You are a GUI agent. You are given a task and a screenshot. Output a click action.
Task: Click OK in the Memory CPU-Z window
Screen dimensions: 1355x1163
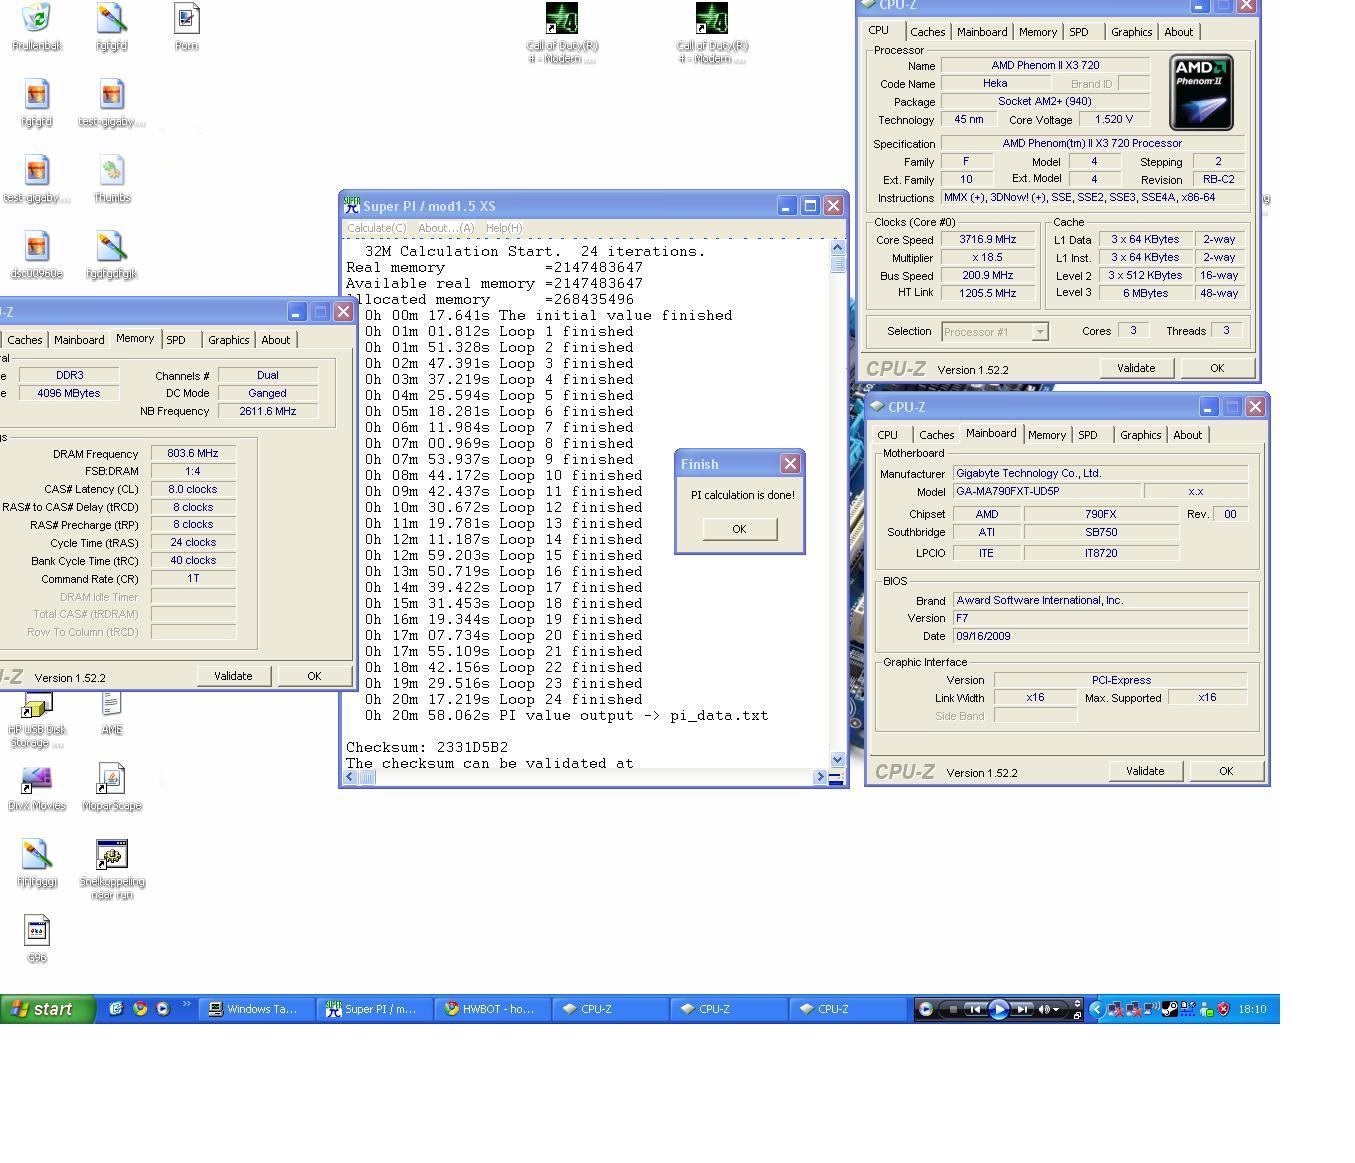(313, 676)
